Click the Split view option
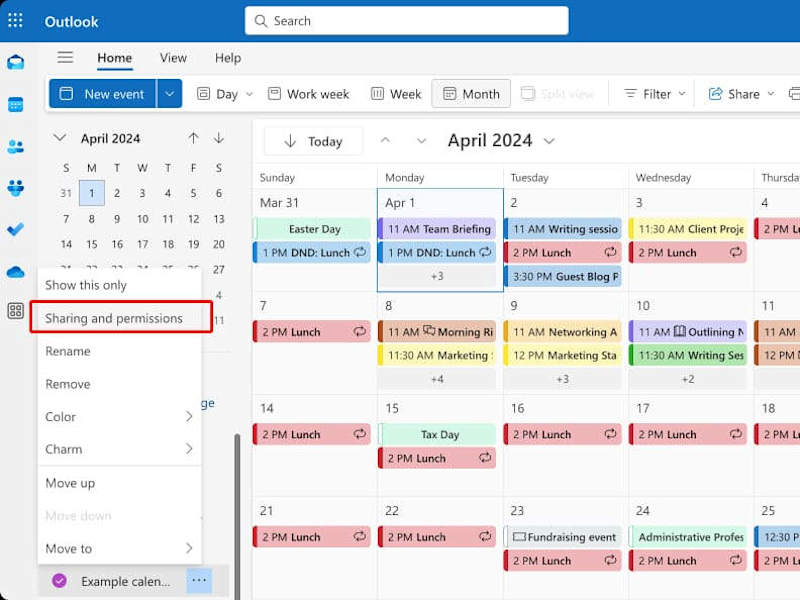Viewport: 800px width, 600px height. tap(557, 94)
